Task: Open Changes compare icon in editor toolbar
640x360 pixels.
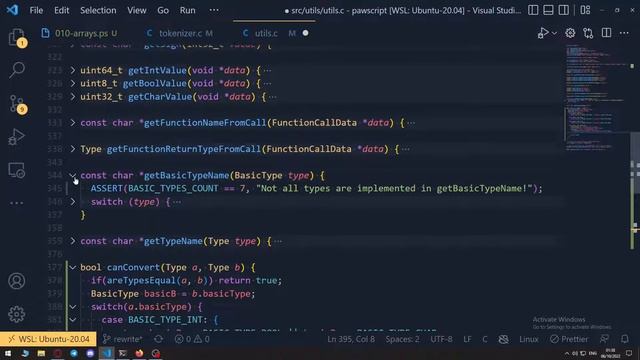Action: (x=588, y=33)
